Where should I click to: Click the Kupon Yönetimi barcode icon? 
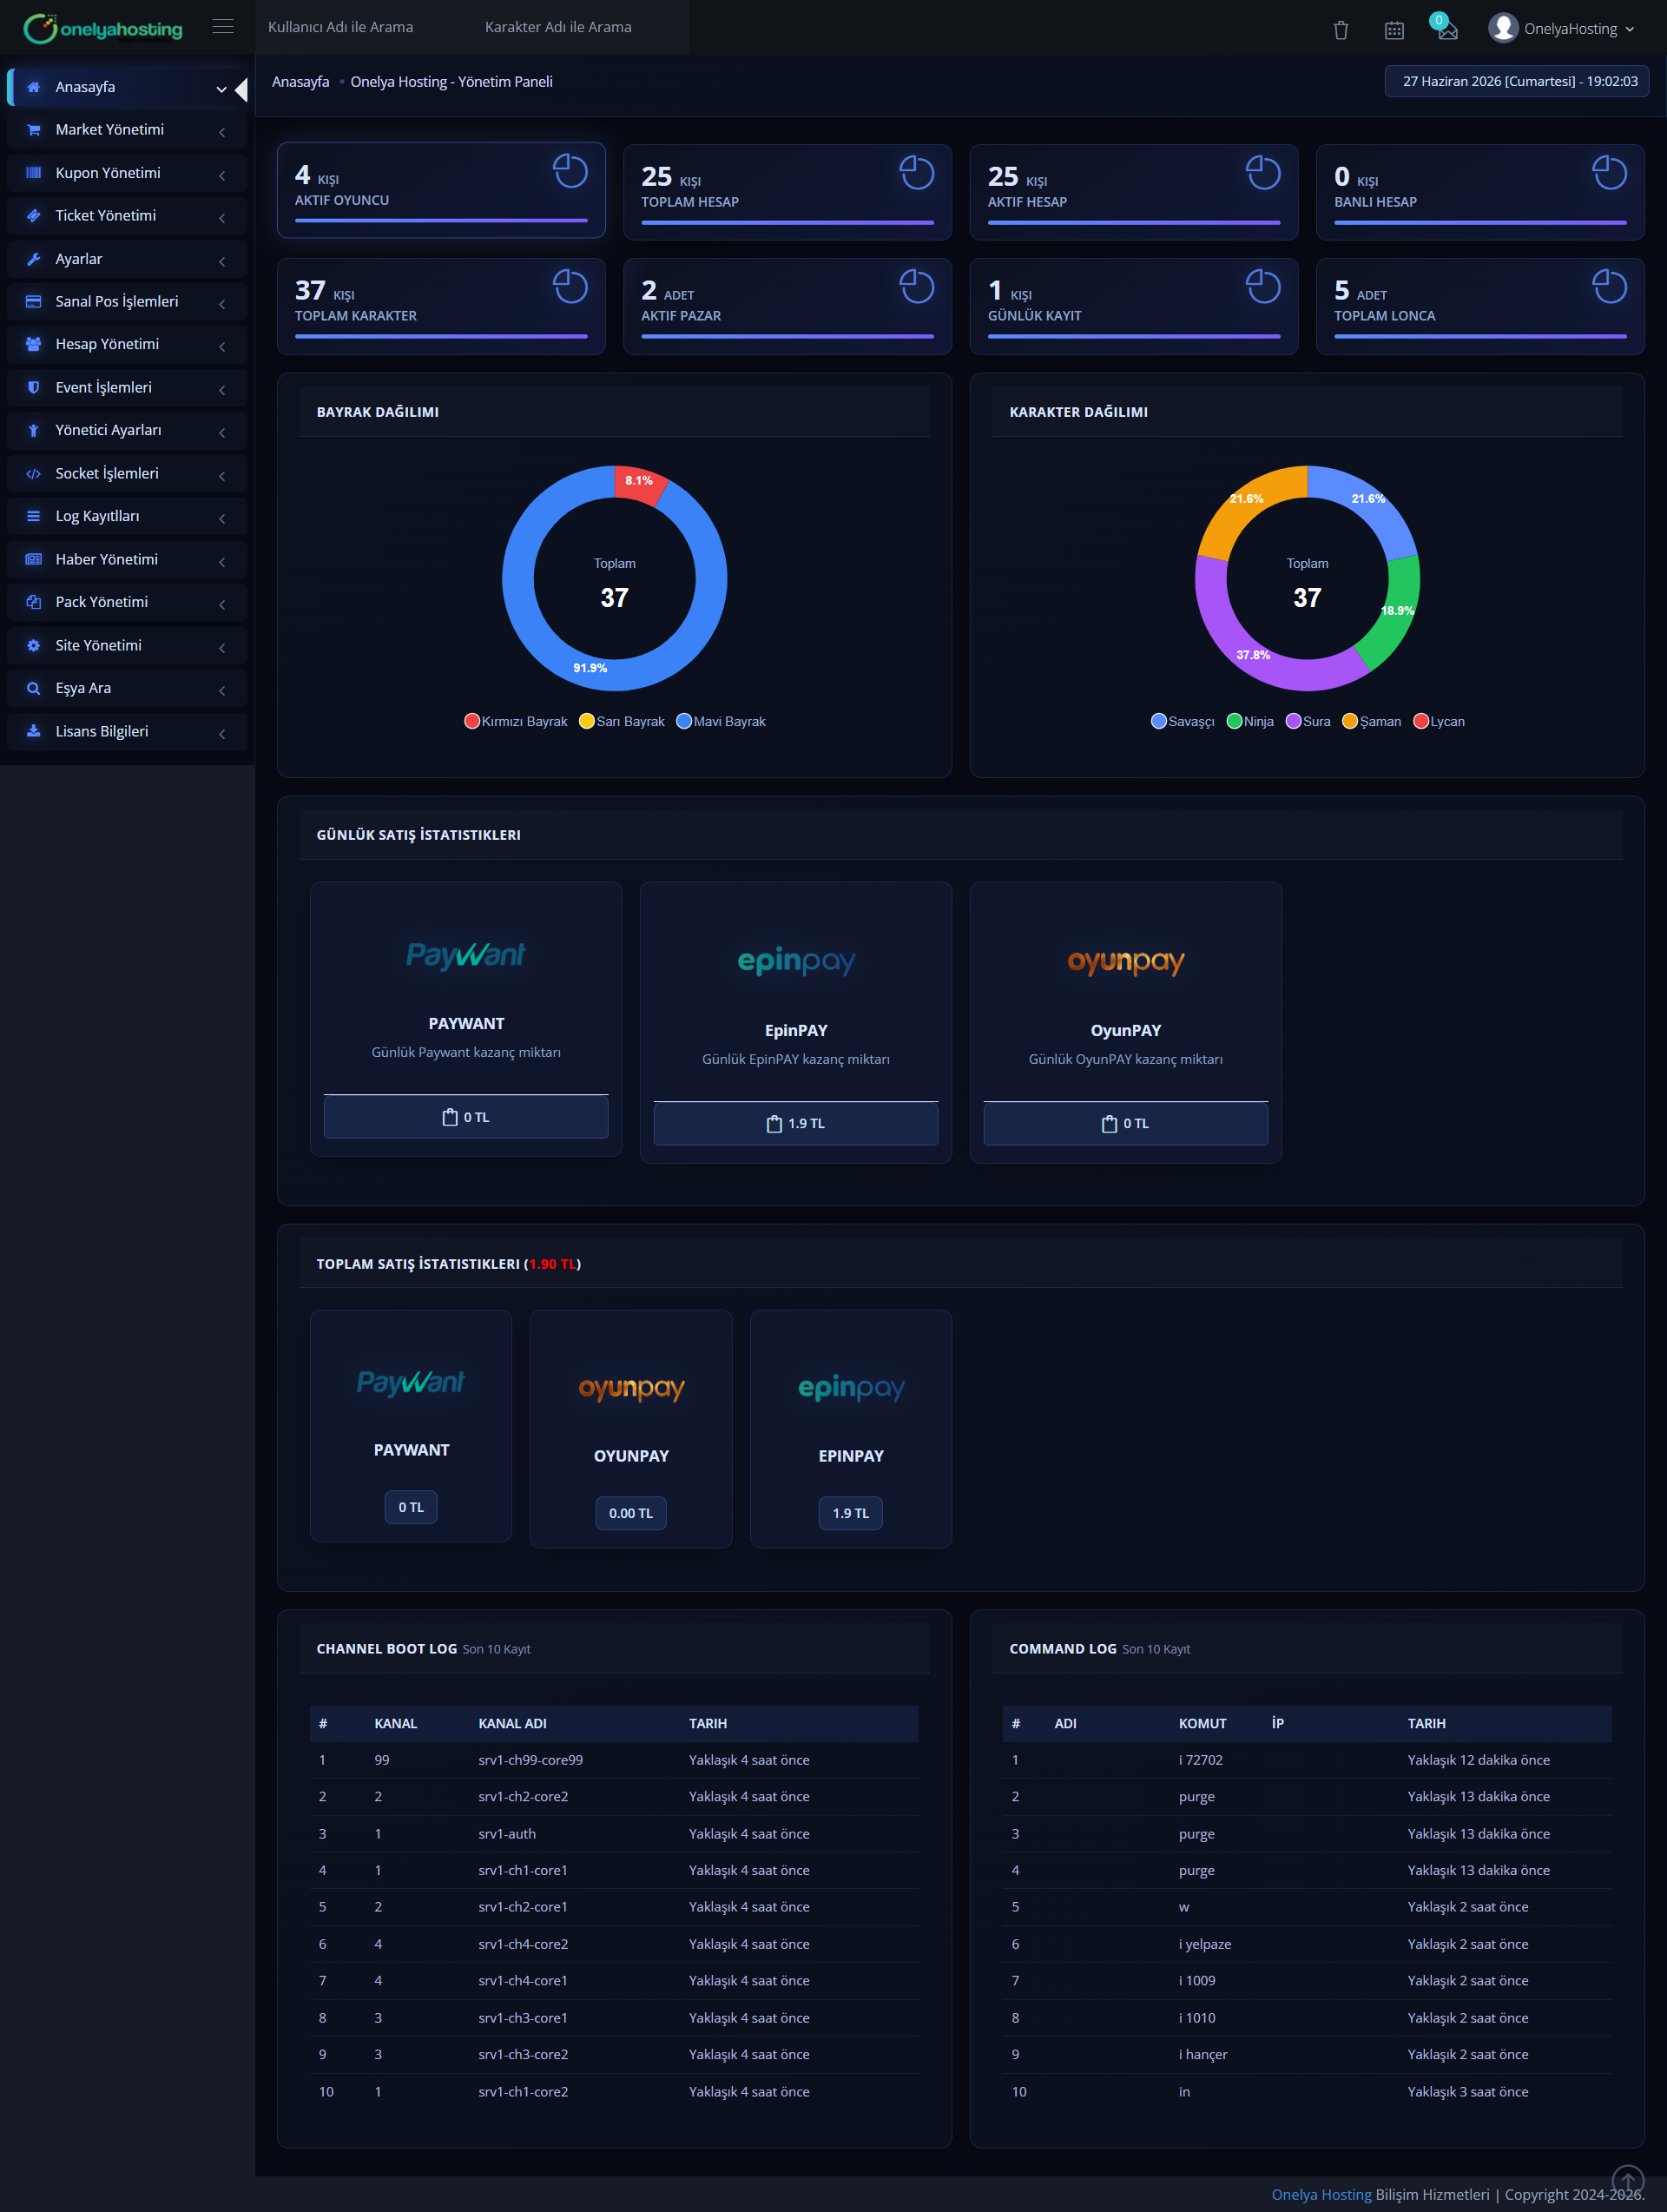point(34,173)
